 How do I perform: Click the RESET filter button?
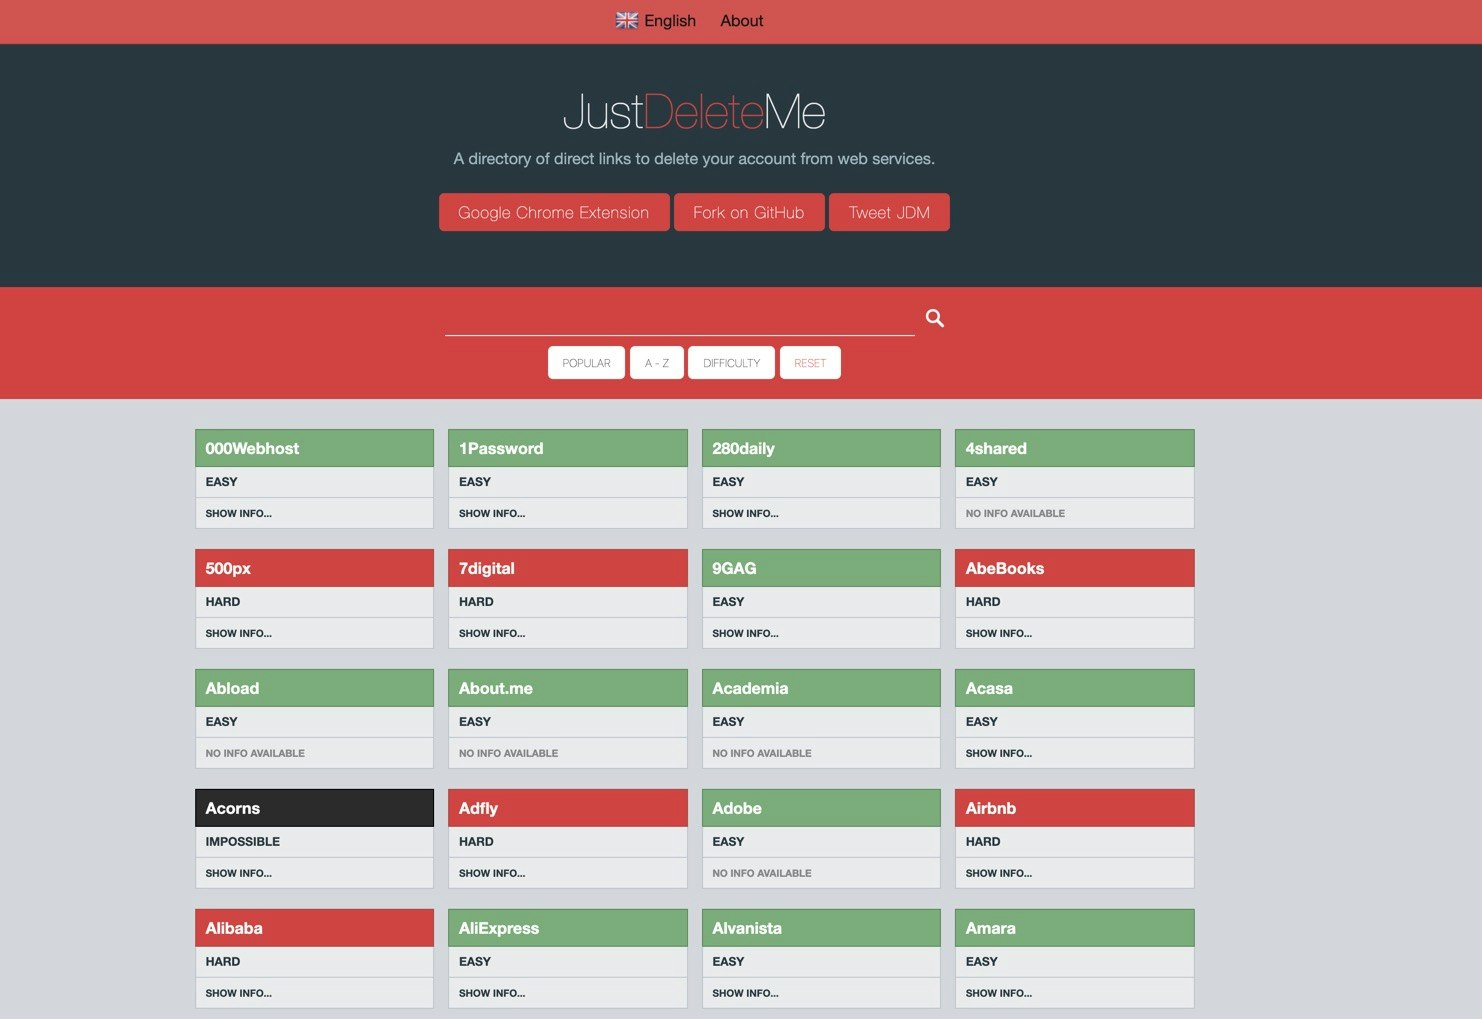pyautogui.click(x=810, y=362)
